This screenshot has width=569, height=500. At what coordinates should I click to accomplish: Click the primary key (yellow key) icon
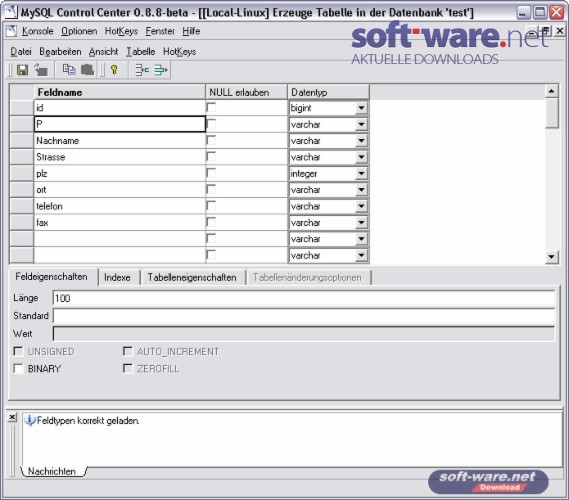114,69
